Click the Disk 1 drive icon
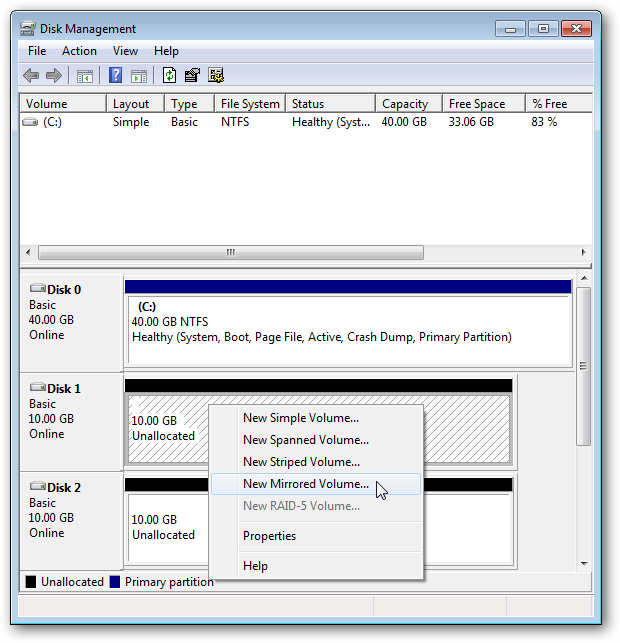This screenshot has height=643, width=620. click(38, 387)
